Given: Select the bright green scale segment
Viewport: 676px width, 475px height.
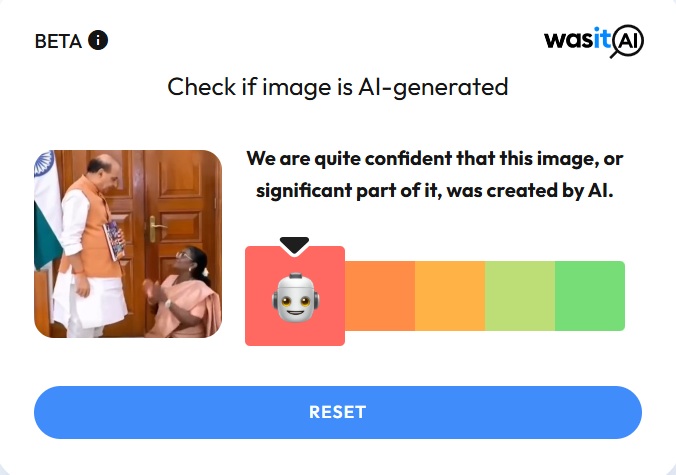Looking at the screenshot, I should pos(590,296).
